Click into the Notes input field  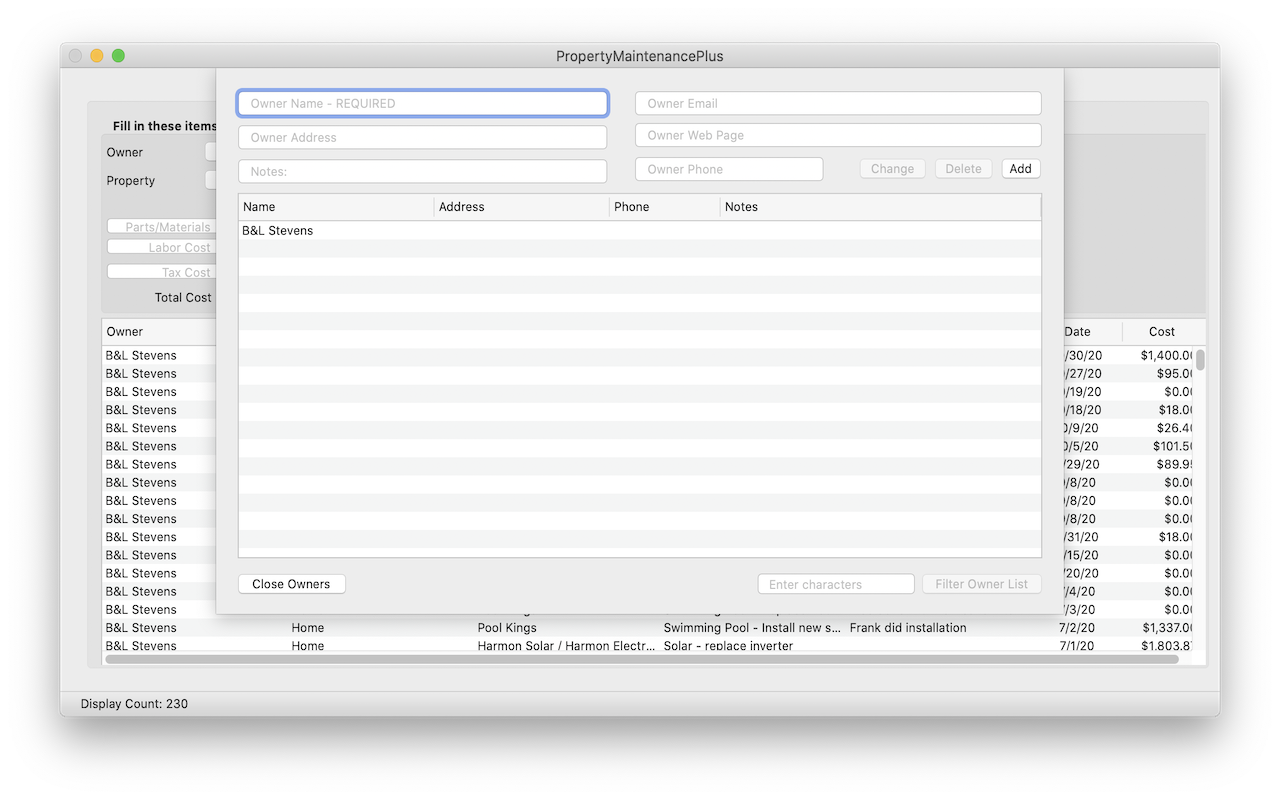click(x=422, y=171)
